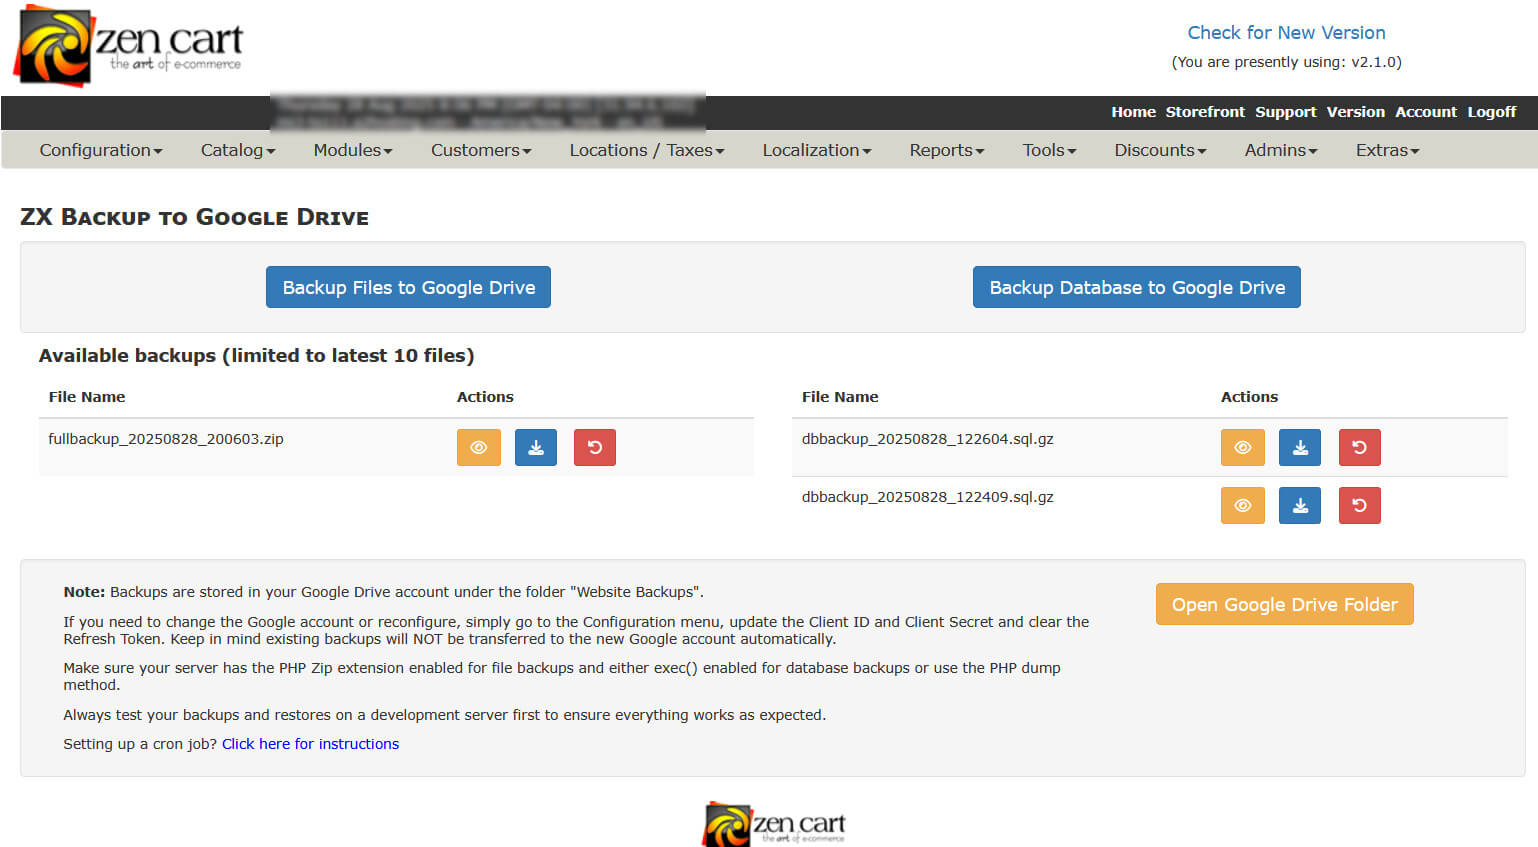Open the Localization dropdown
The height and width of the screenshot is (847, 1538).
[x=816, y=150]
